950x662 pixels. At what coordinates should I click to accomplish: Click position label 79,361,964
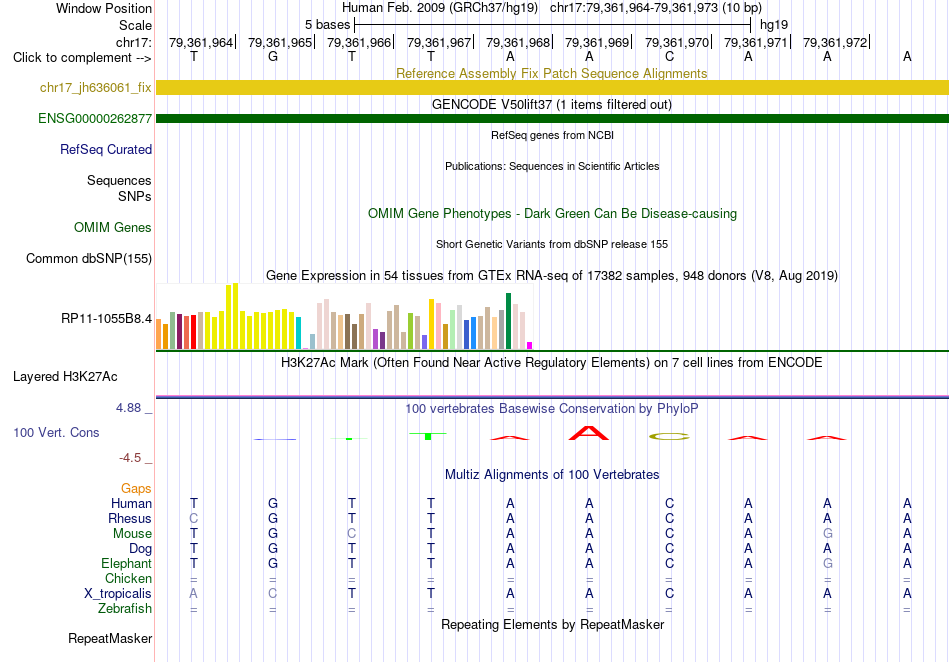pos(201,42)
